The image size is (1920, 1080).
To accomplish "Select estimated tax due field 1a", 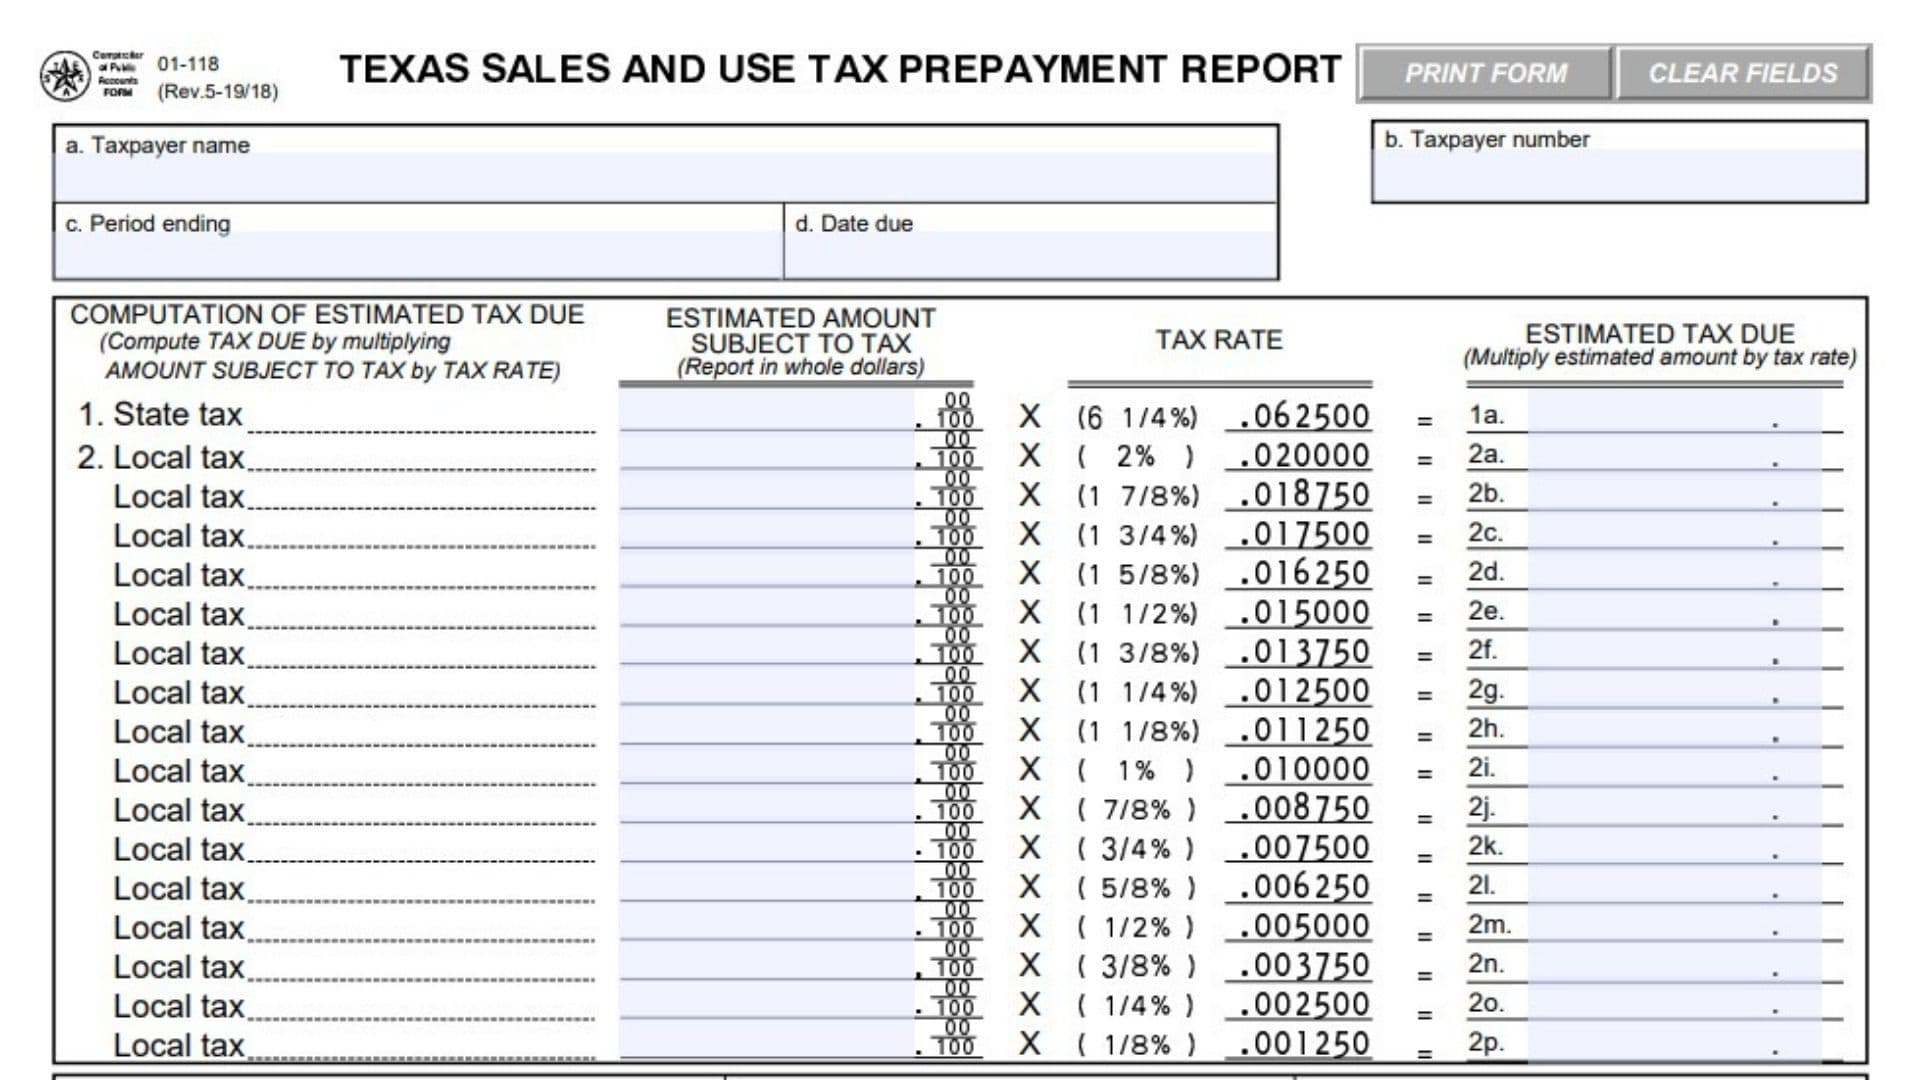I will click(x=1675, y=412).
